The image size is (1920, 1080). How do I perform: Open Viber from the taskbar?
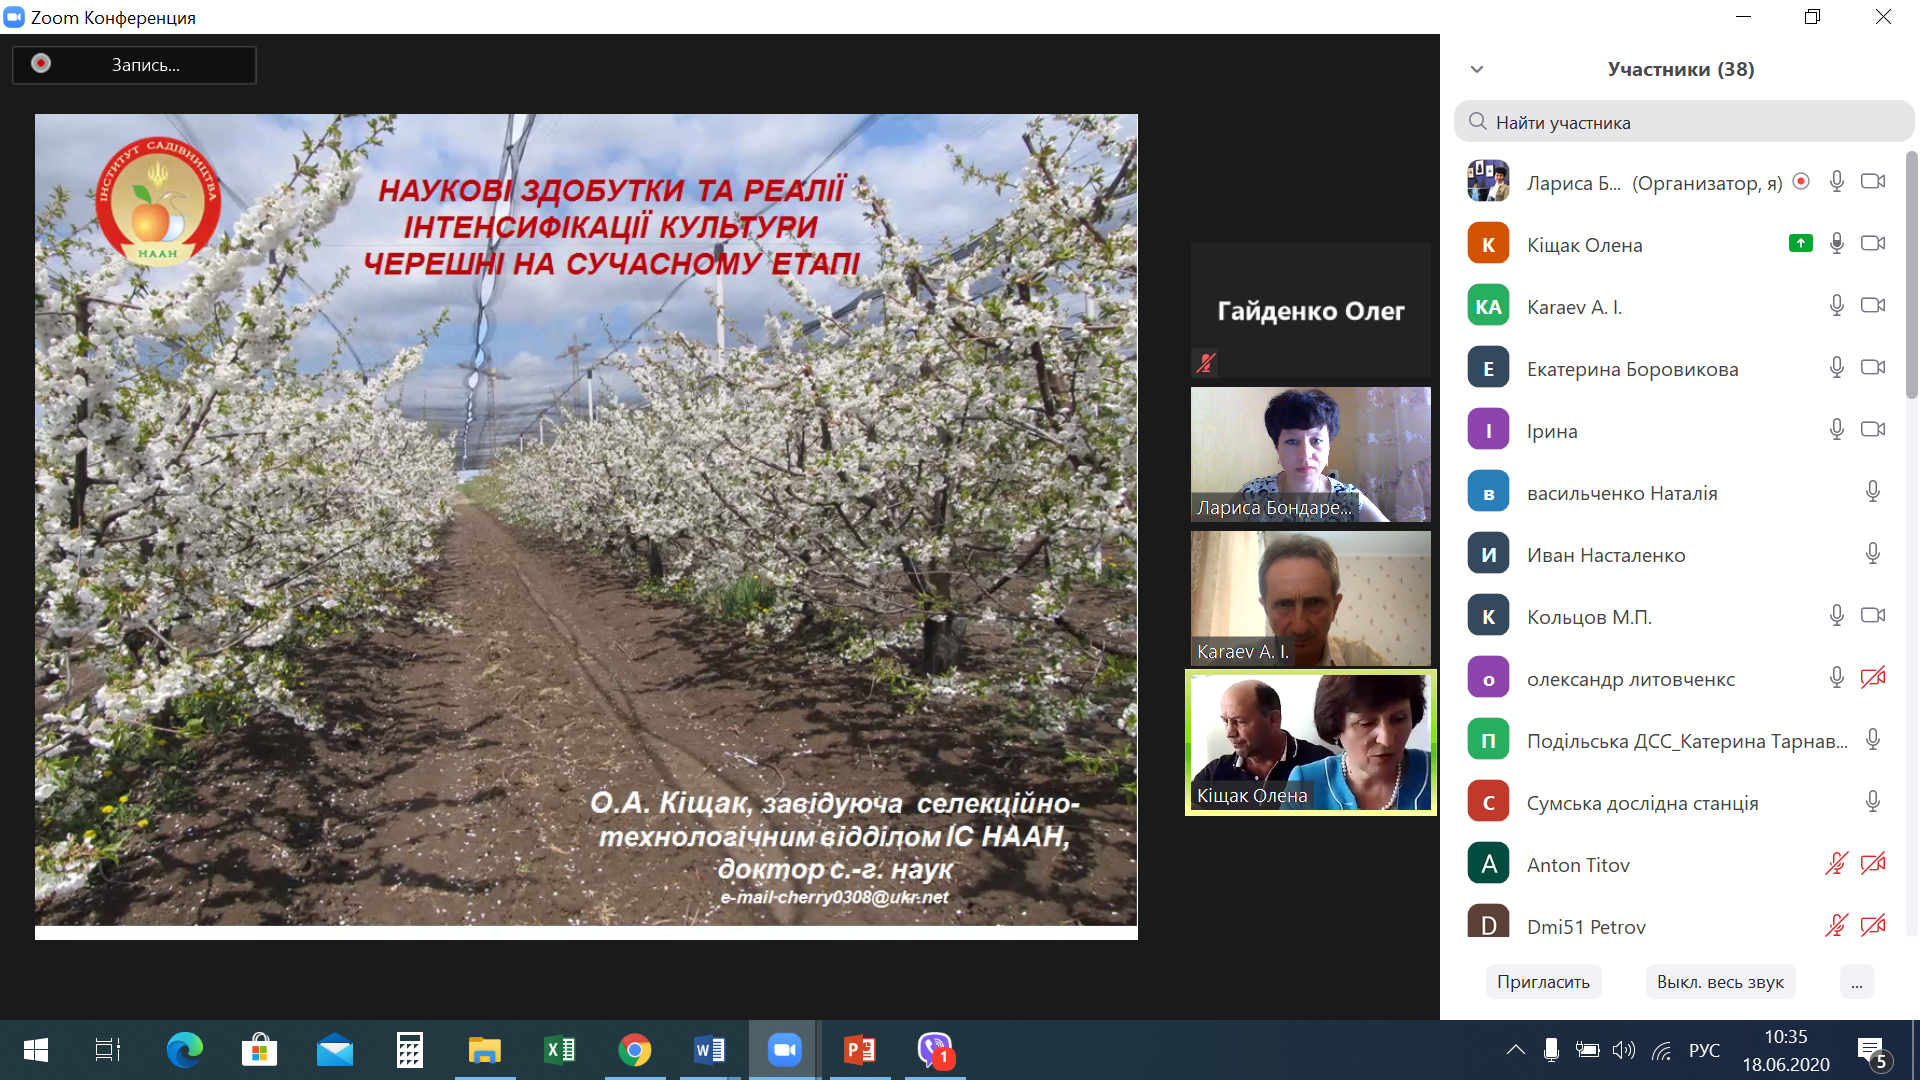pos(935,1050)
